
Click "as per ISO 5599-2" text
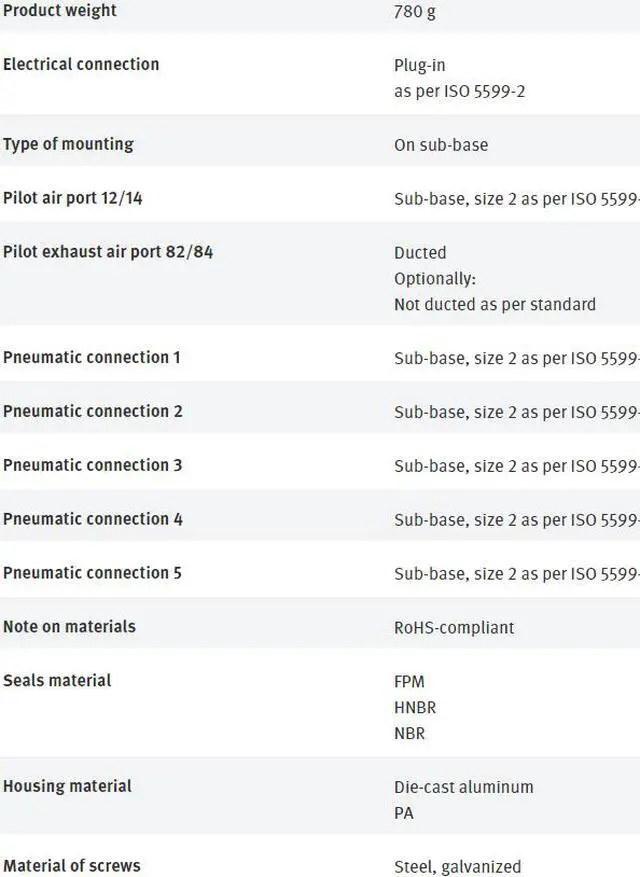pyautogui.click(x=459, y=92)
